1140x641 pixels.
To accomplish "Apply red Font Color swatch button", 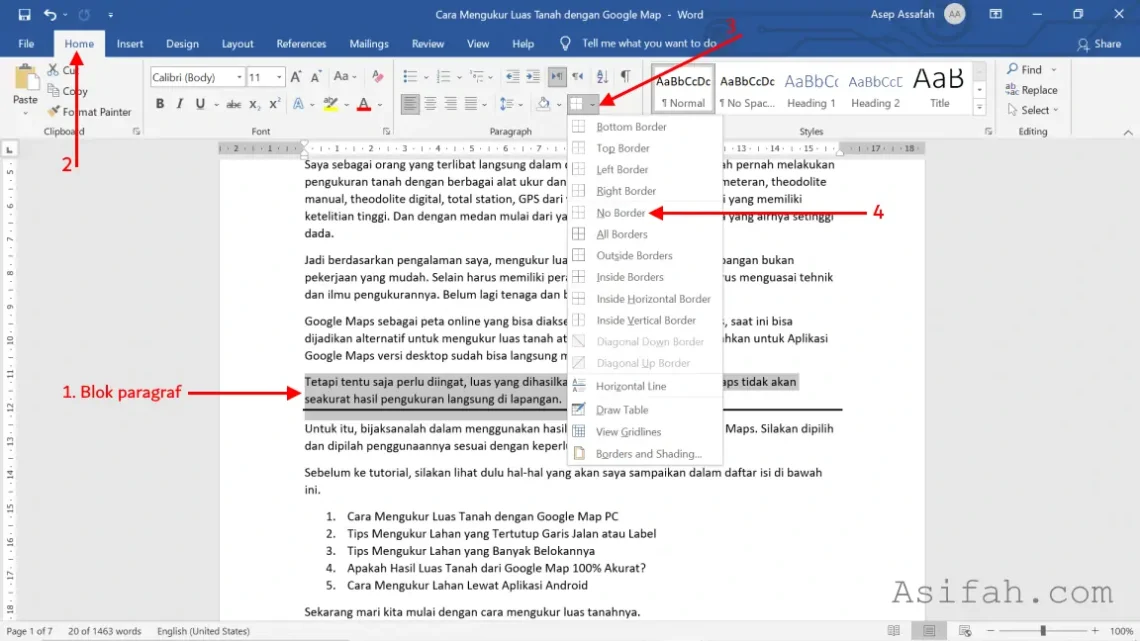I will coord(364,105).
